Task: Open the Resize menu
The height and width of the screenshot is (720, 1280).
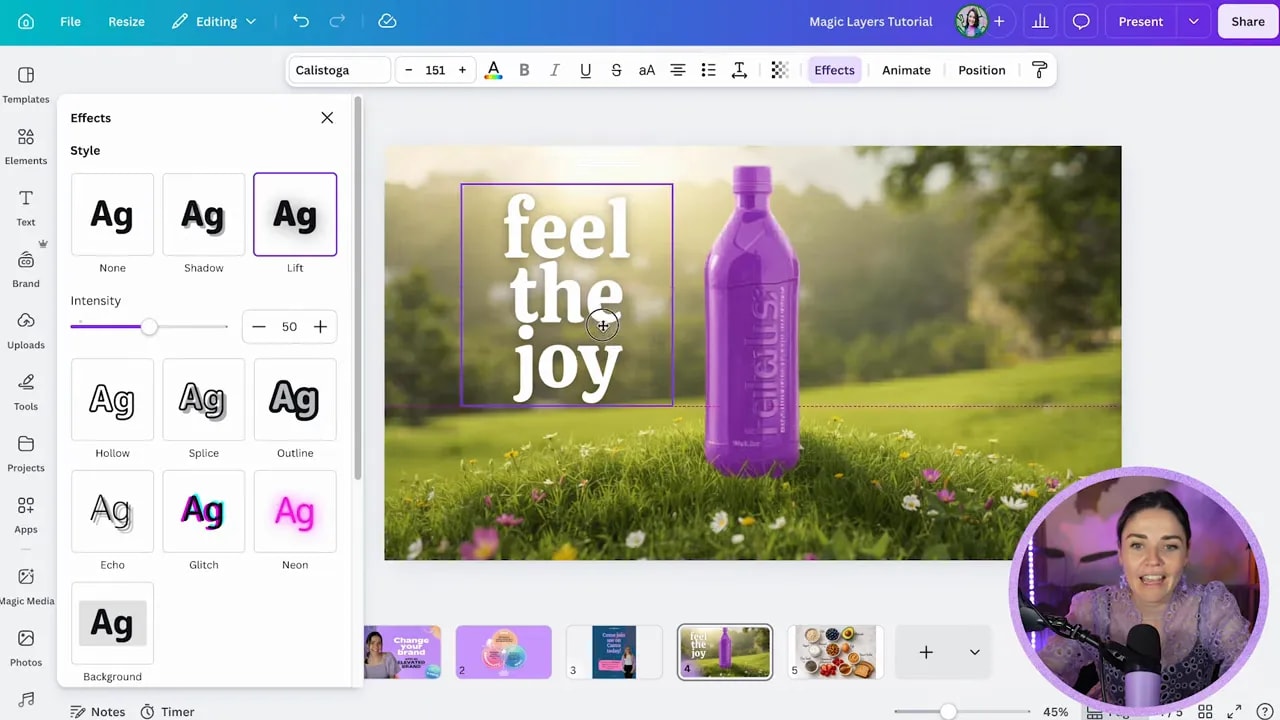Action: (x=126, y=21)
